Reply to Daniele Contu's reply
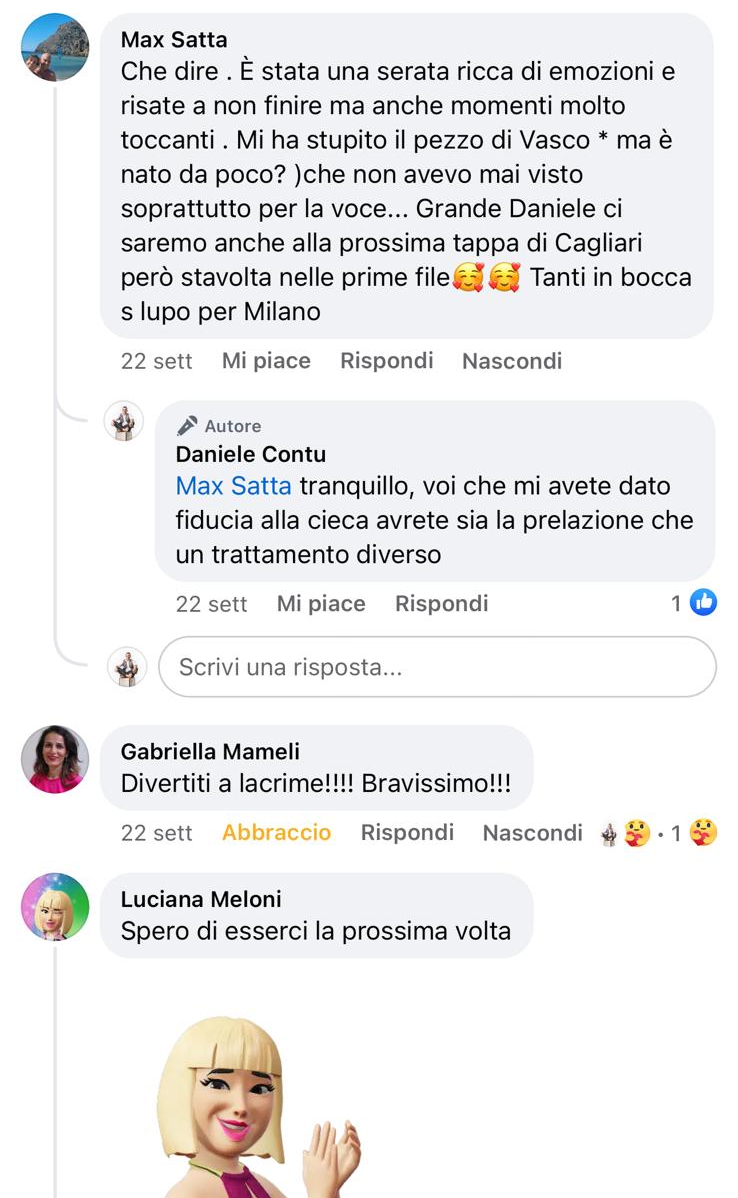Image resolution: width=738 pixels, height=1198 pixels. [442, 604]
